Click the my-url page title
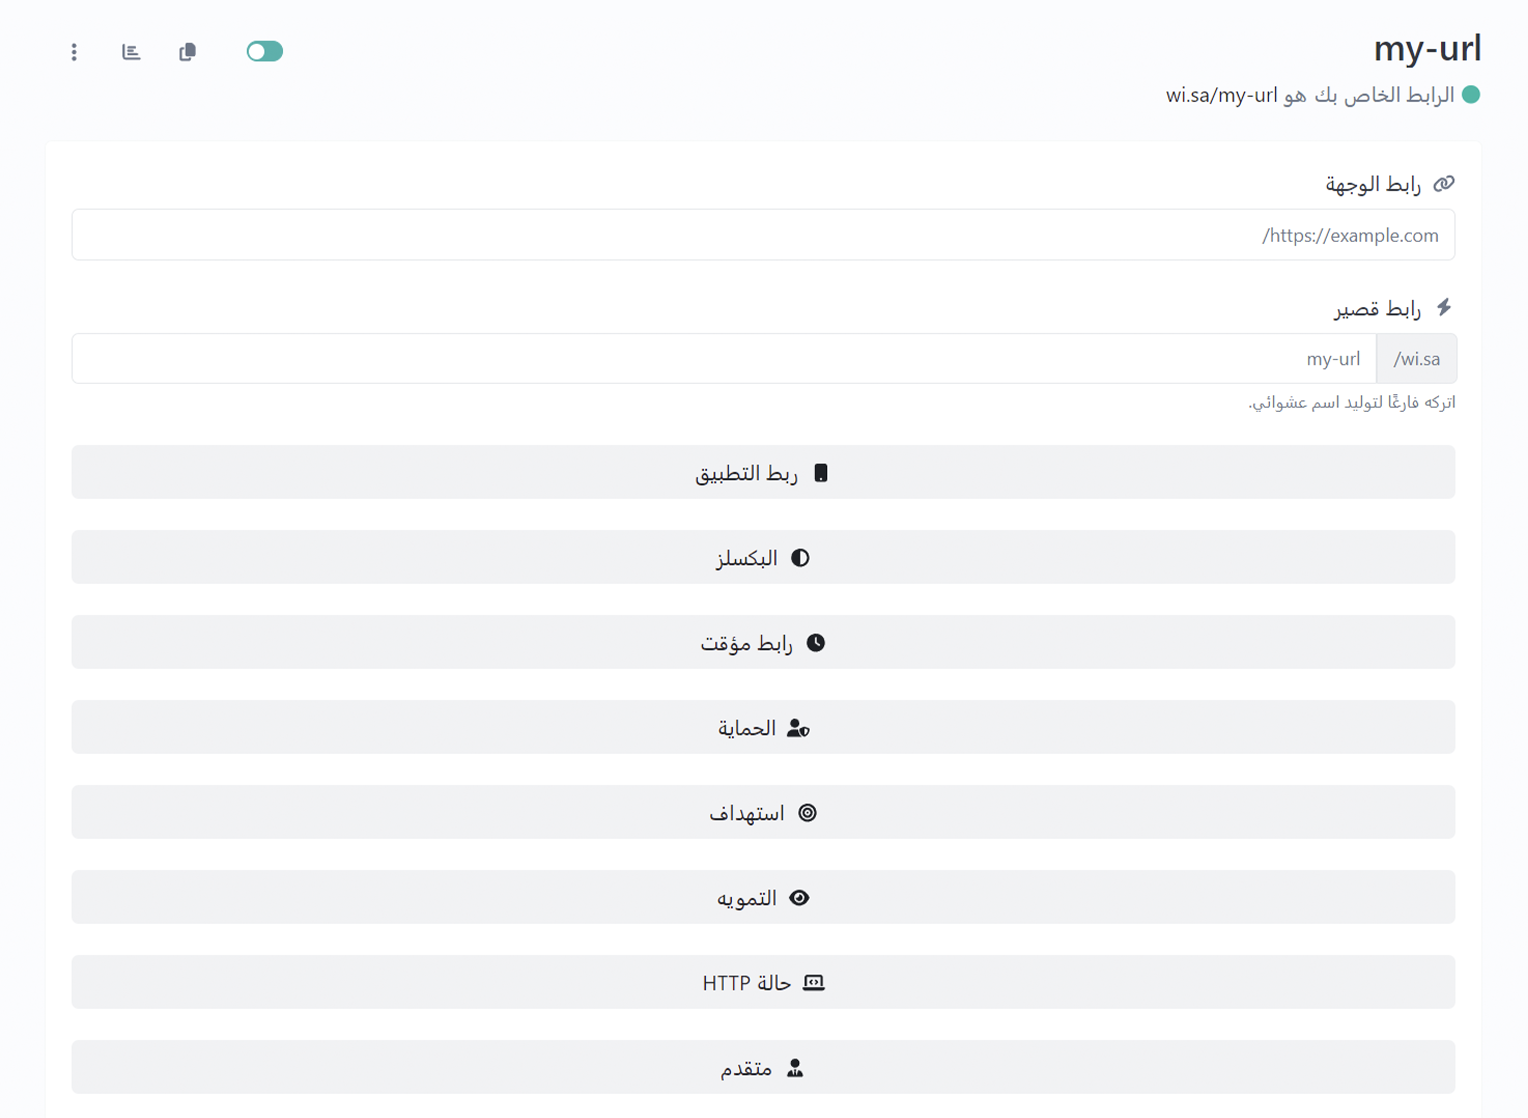This screenshot has width=1528, height=1118. 1427,49
